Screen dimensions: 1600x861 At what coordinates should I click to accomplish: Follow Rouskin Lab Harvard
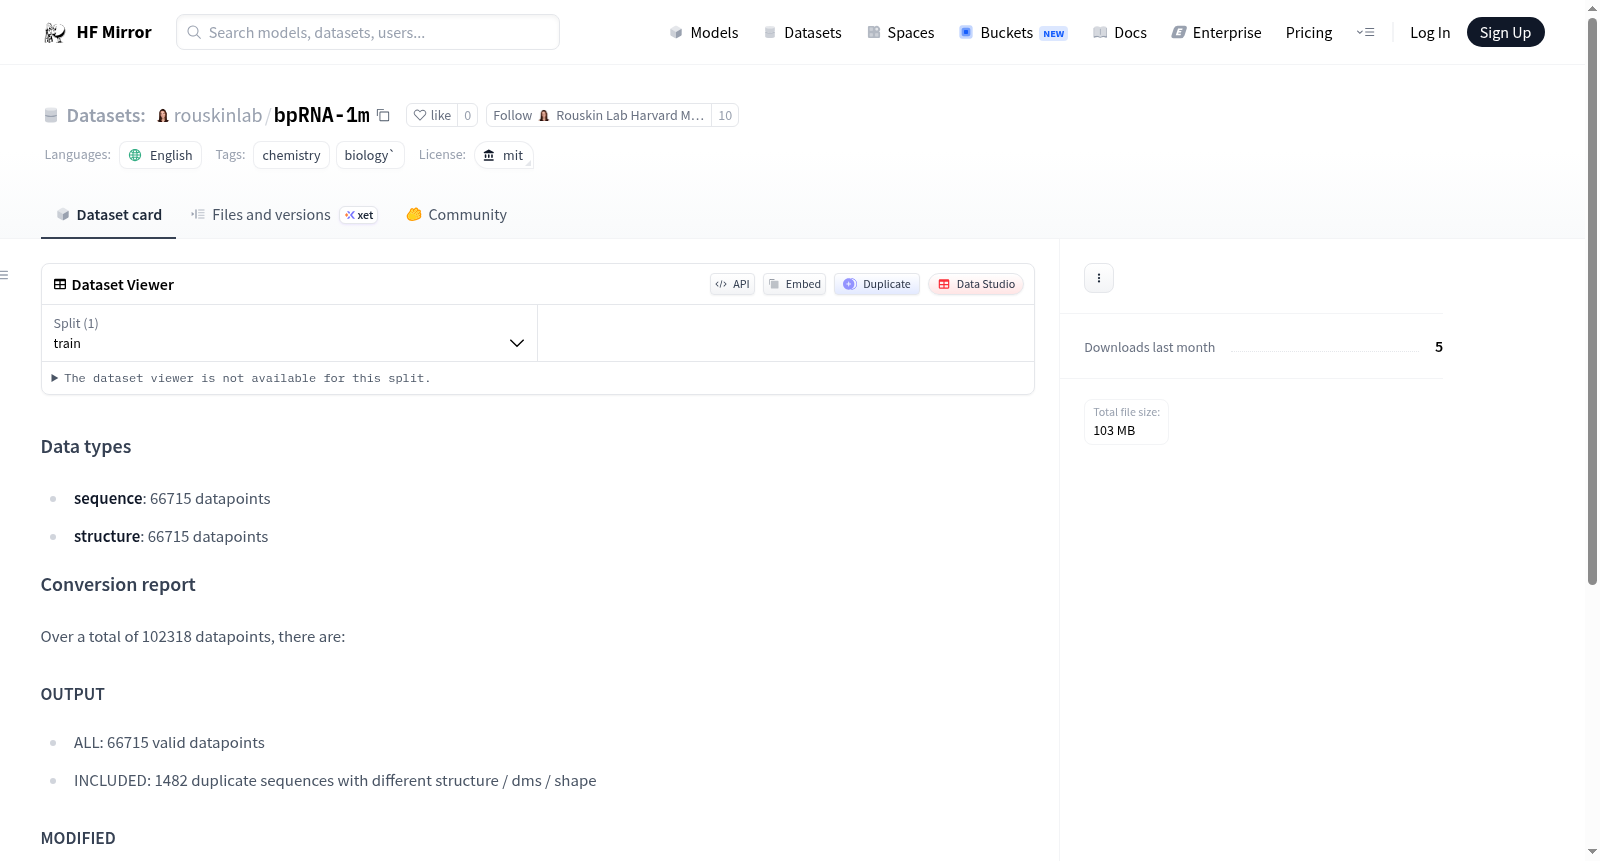[598, 115]
